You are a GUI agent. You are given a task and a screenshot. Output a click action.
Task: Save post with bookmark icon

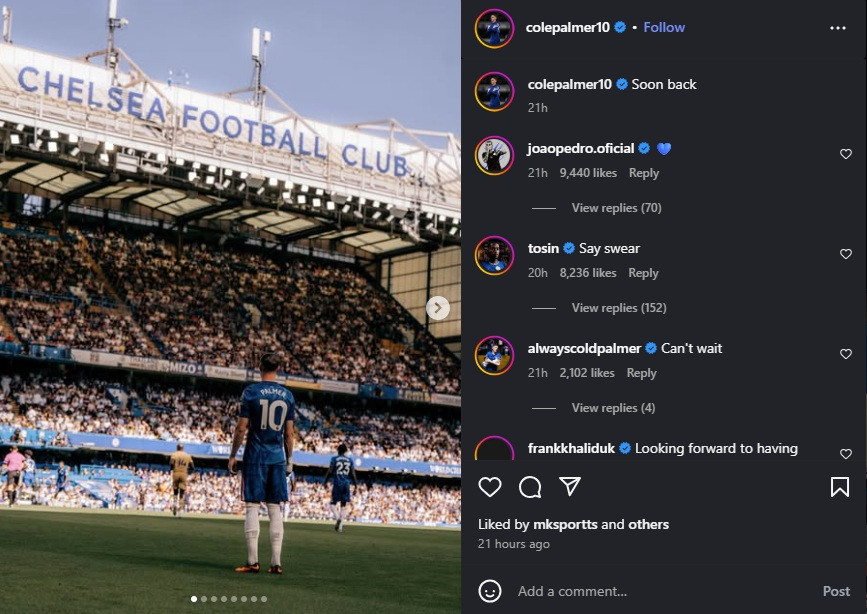pyautogui.click(x=839, y=487)
